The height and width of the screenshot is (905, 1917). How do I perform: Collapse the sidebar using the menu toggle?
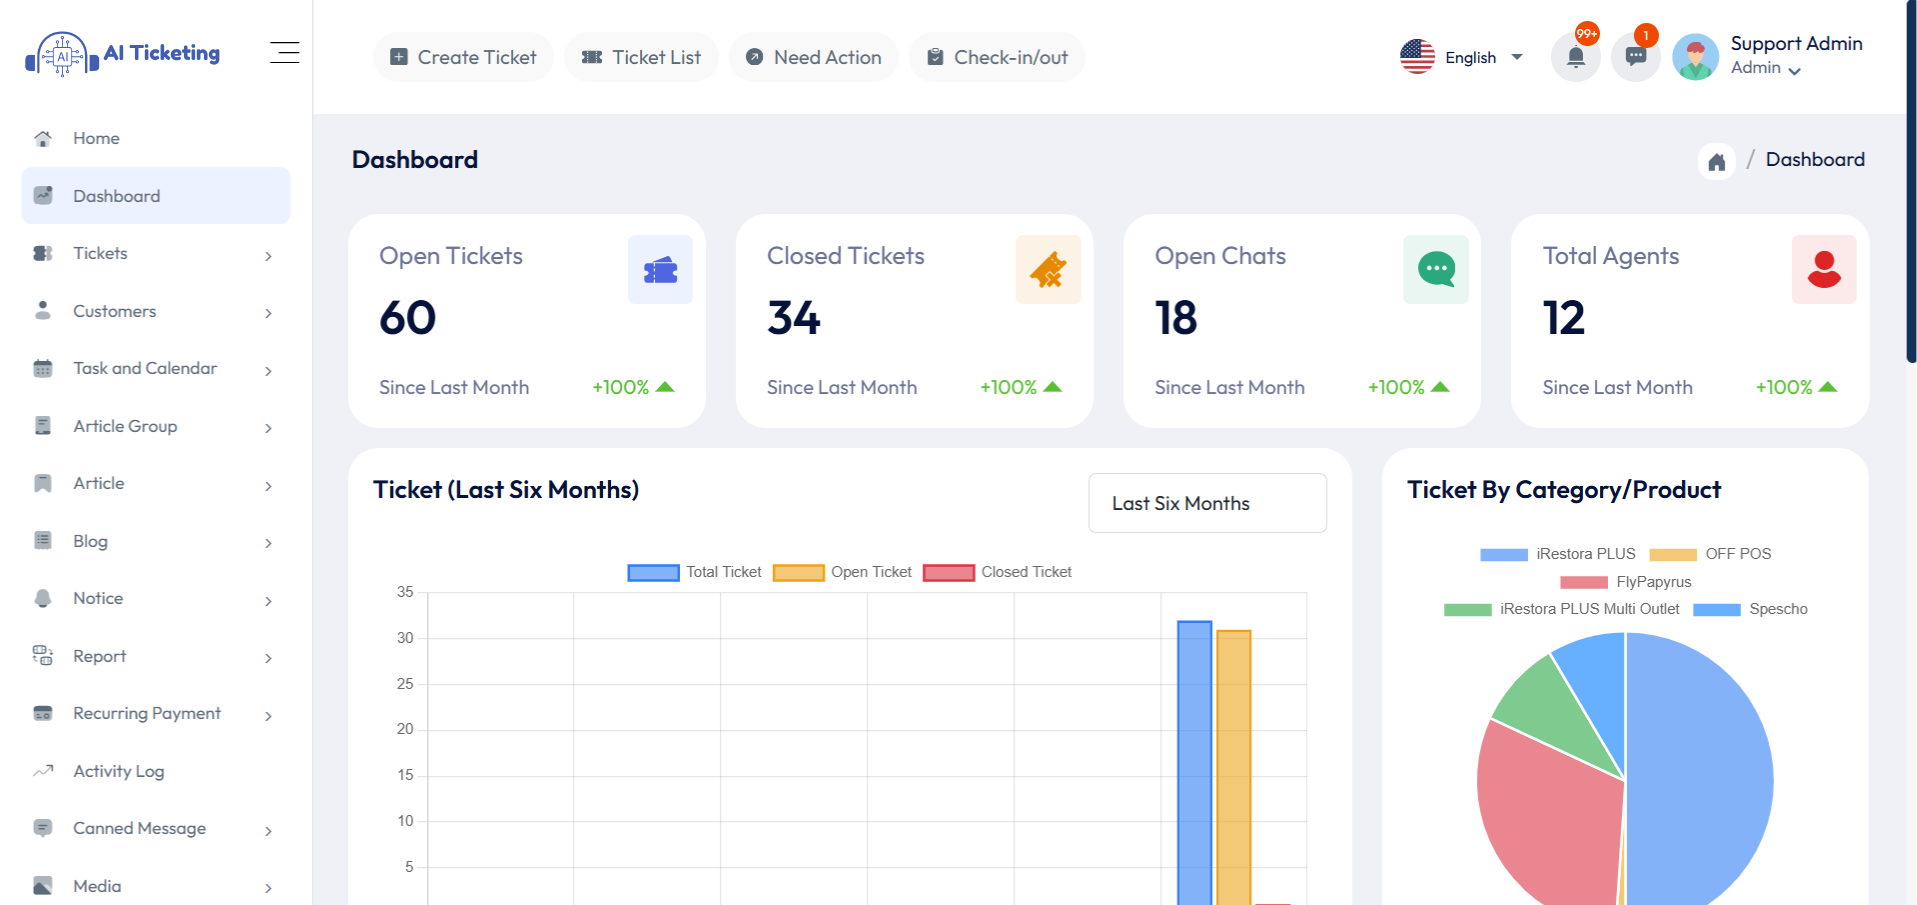(x=283, y=52)
